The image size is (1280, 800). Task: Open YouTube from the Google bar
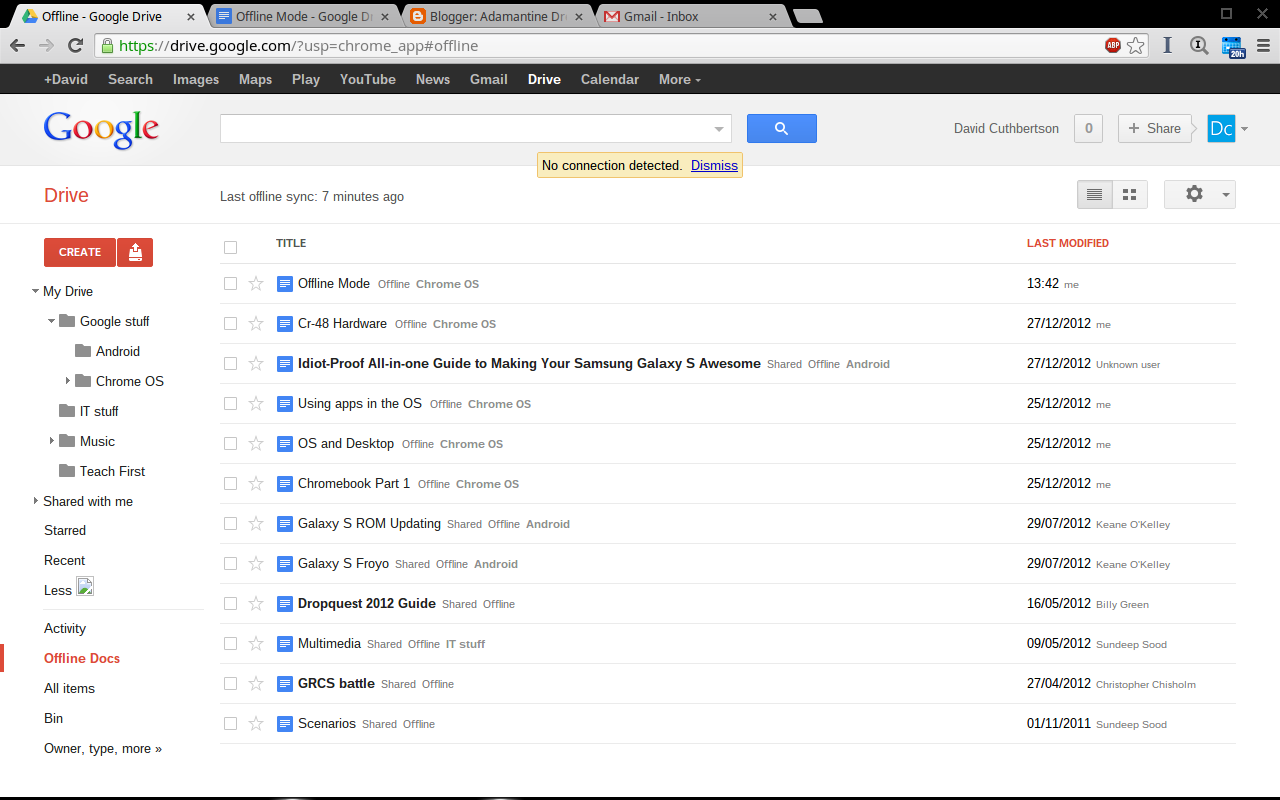368,79
